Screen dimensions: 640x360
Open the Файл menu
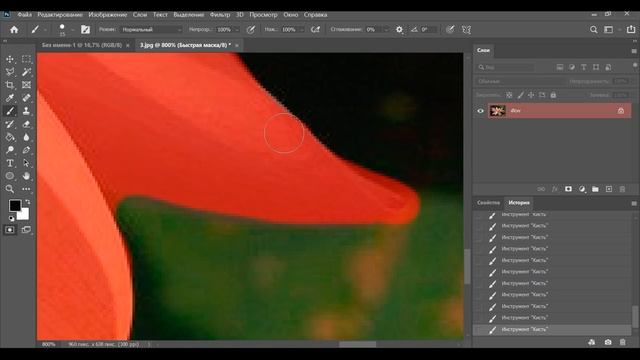[x=24, y=15]
